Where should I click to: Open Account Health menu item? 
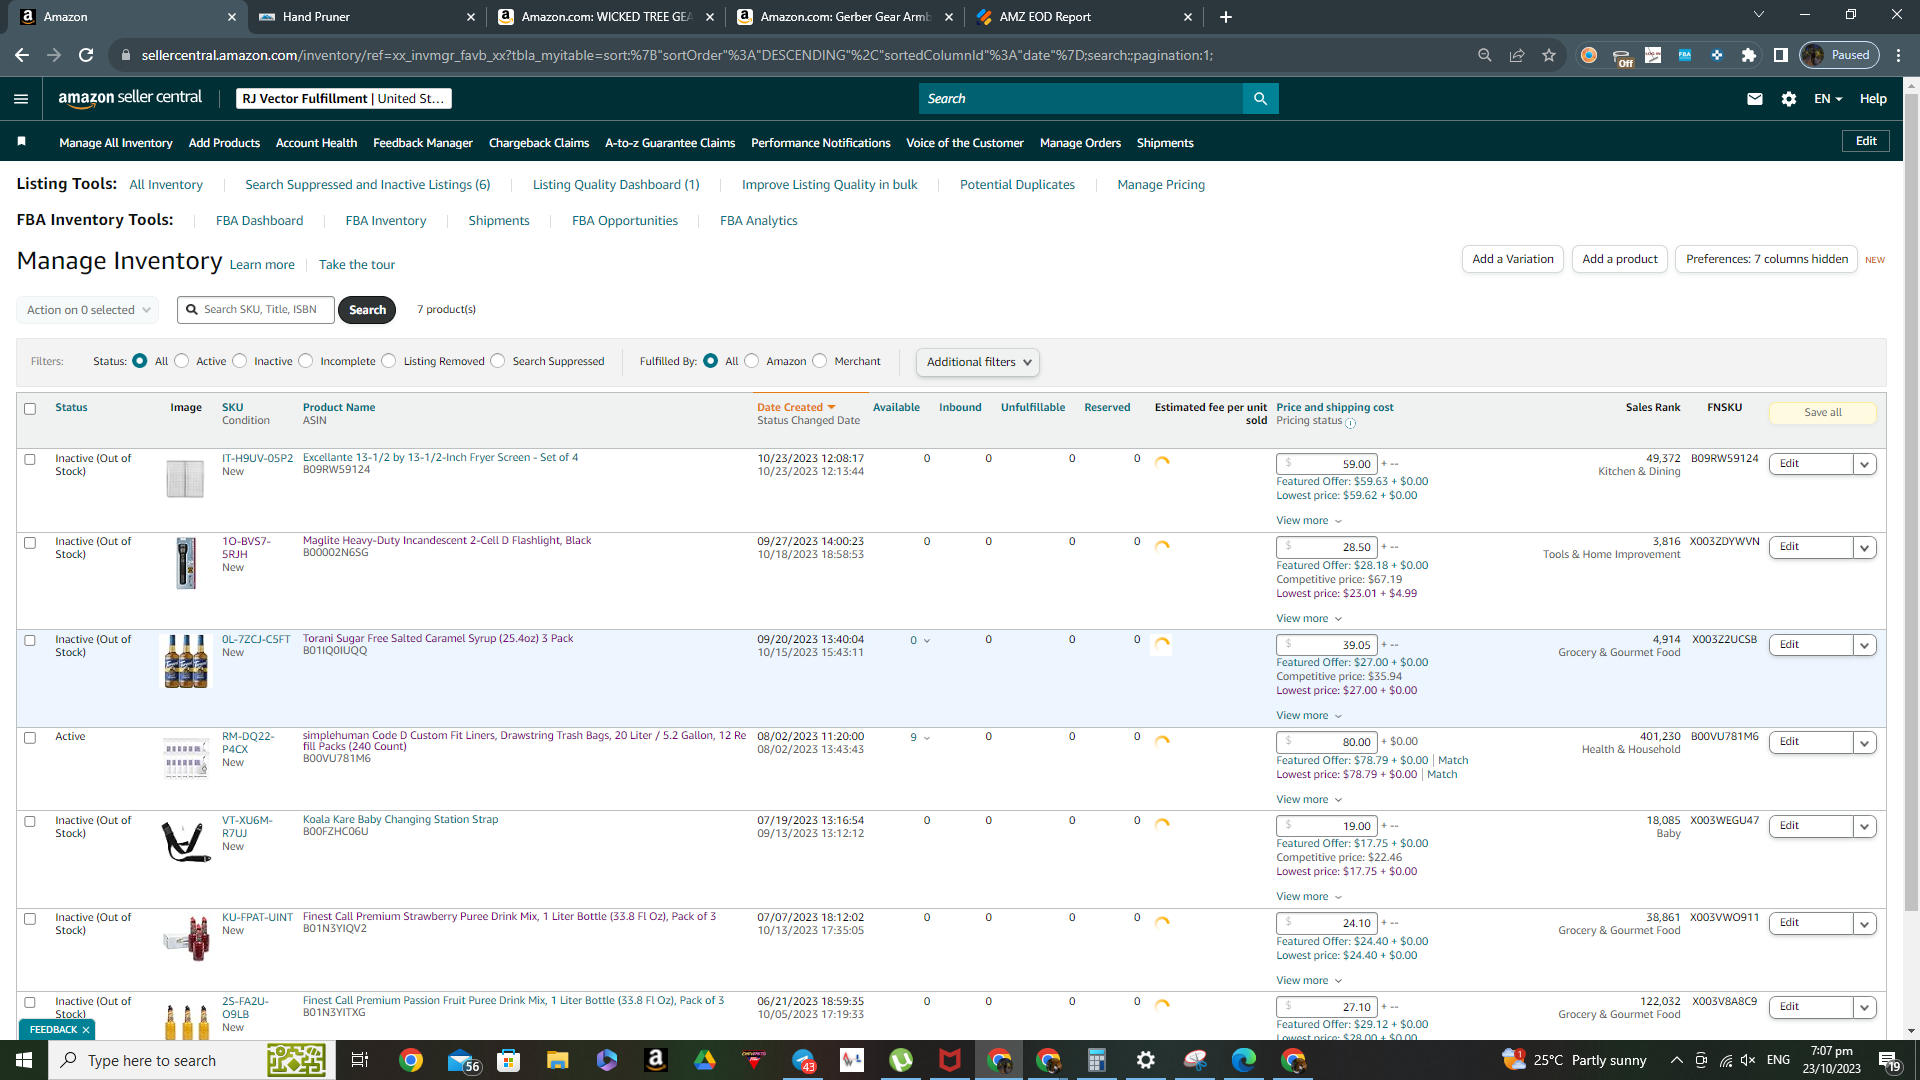316,143
